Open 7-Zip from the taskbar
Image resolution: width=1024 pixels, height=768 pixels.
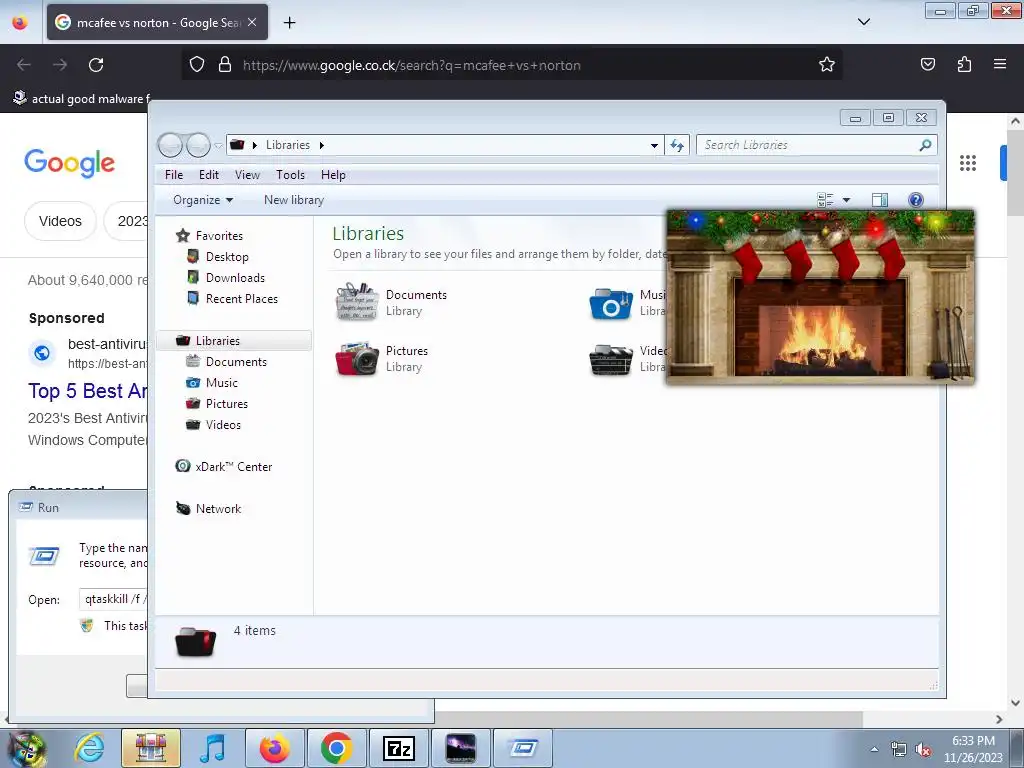click(x=398, y=748)
